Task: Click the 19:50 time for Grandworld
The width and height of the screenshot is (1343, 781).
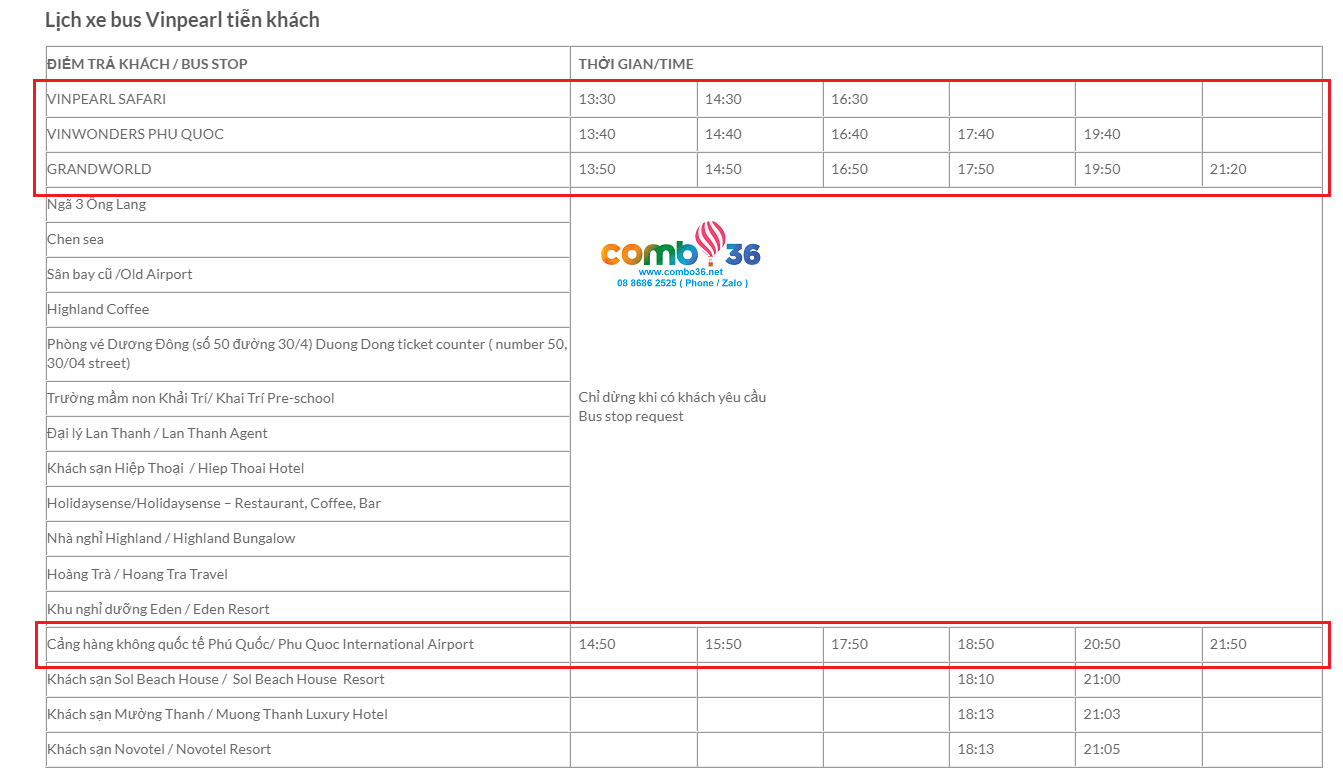Action: pos(1102,169)
